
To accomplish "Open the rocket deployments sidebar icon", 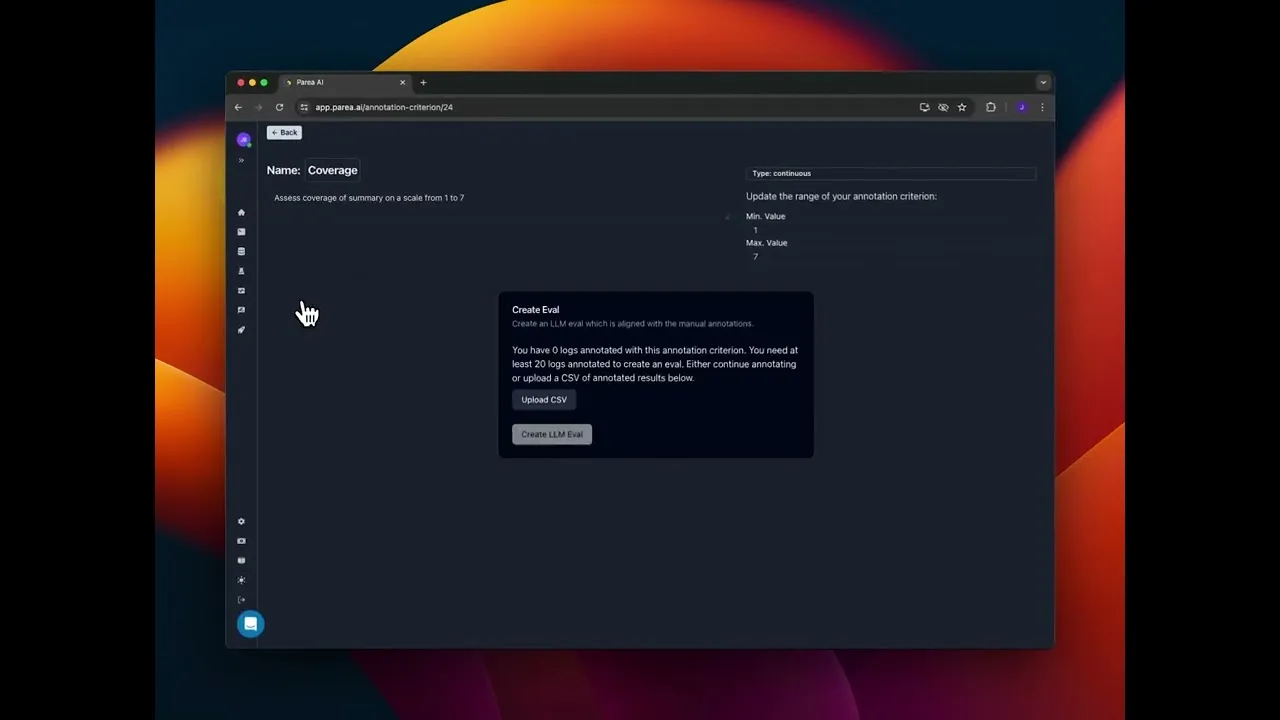I will click(241, 330).
